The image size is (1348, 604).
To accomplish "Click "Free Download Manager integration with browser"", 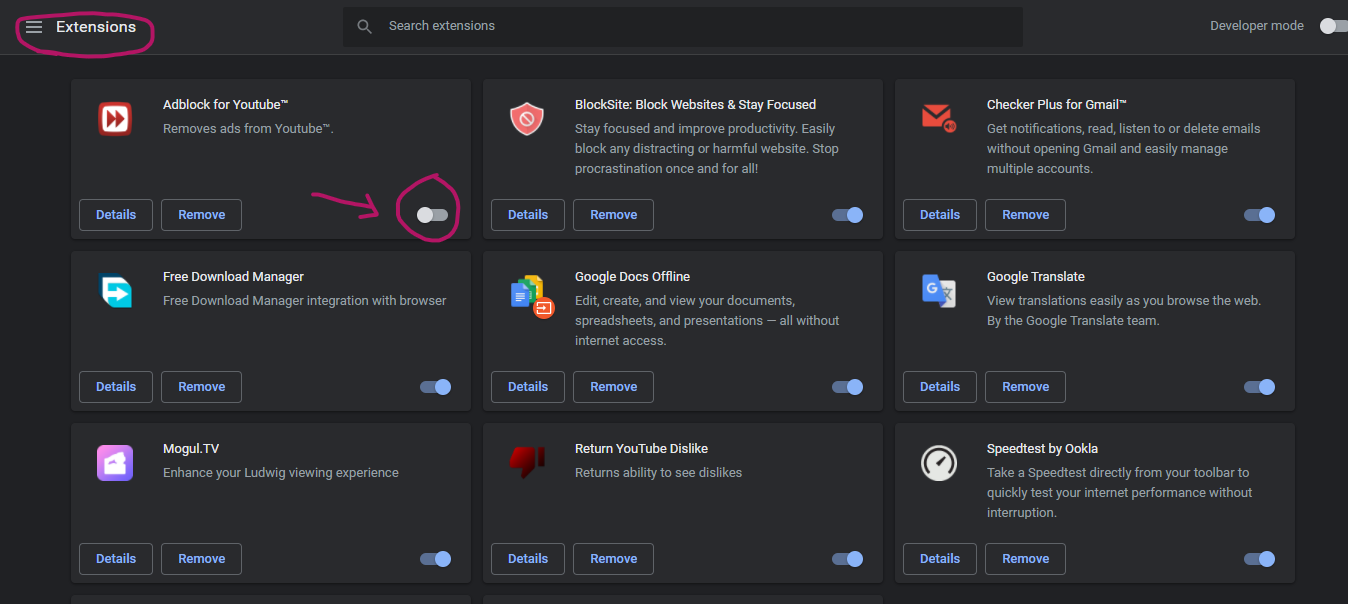I will [305, 301].
